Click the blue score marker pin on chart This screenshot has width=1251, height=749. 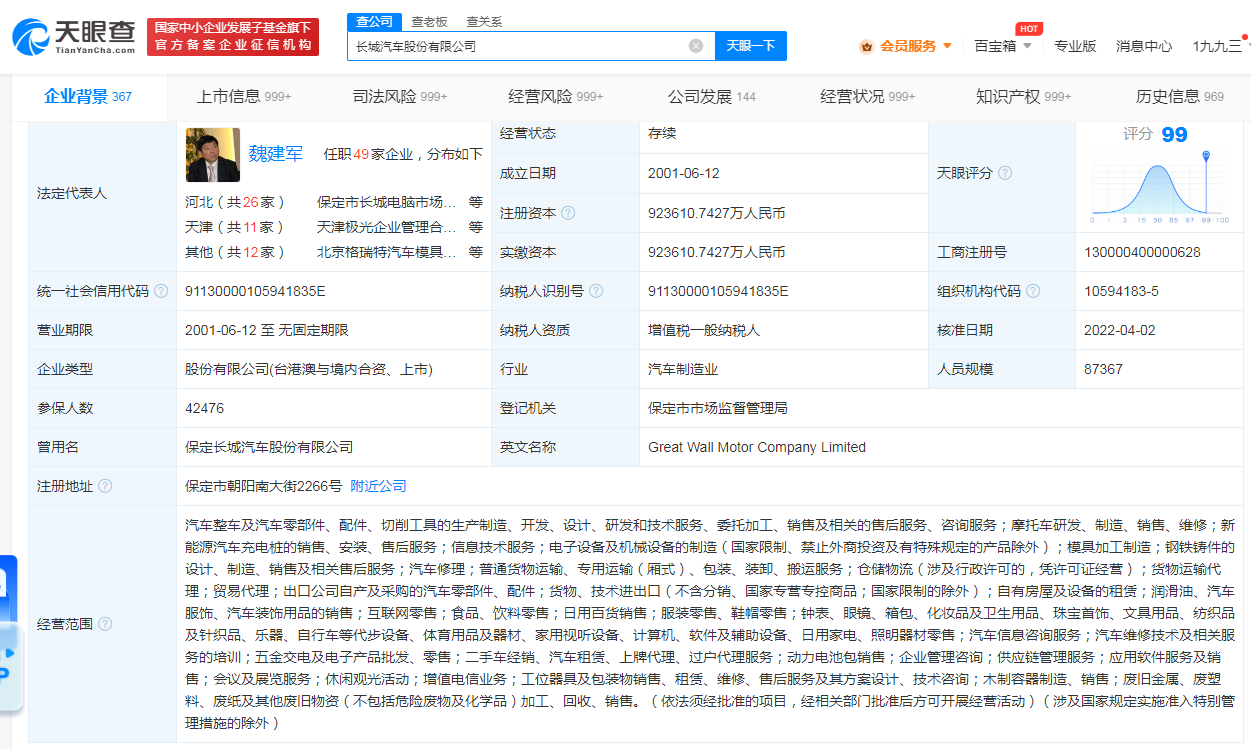tap(1207, 156)
